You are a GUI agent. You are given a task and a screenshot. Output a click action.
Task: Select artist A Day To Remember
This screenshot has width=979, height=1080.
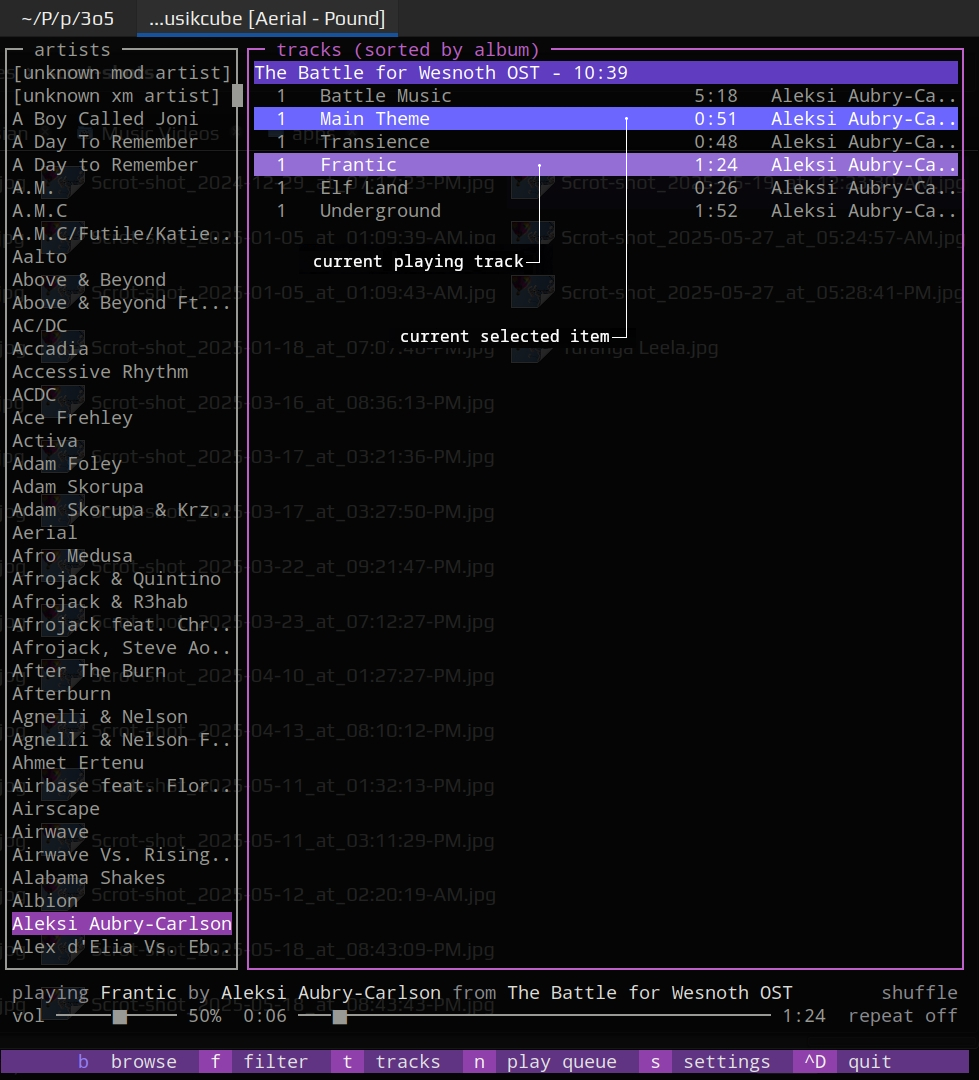coord(105,142)
